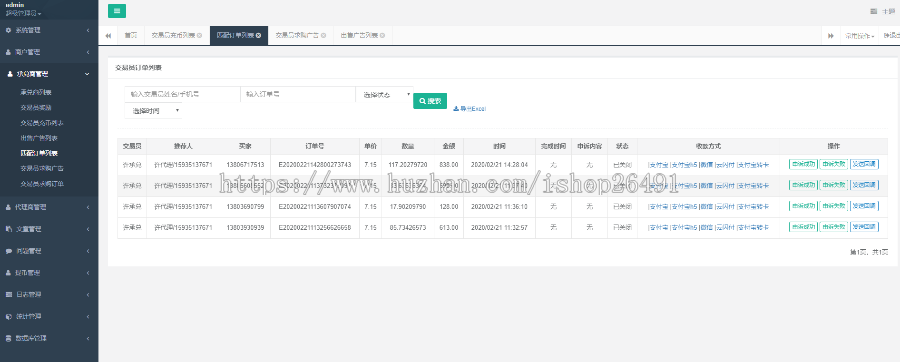Switch to the 交易员充币列表 tab
900x362 pixels.
tap(172, 36)
